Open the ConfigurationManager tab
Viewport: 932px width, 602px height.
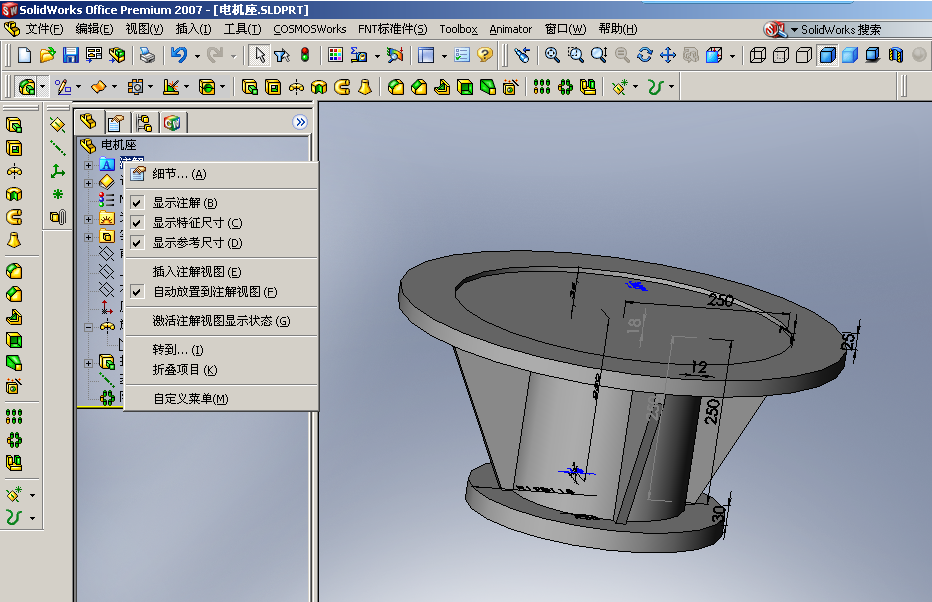click(x=144, y=123)
